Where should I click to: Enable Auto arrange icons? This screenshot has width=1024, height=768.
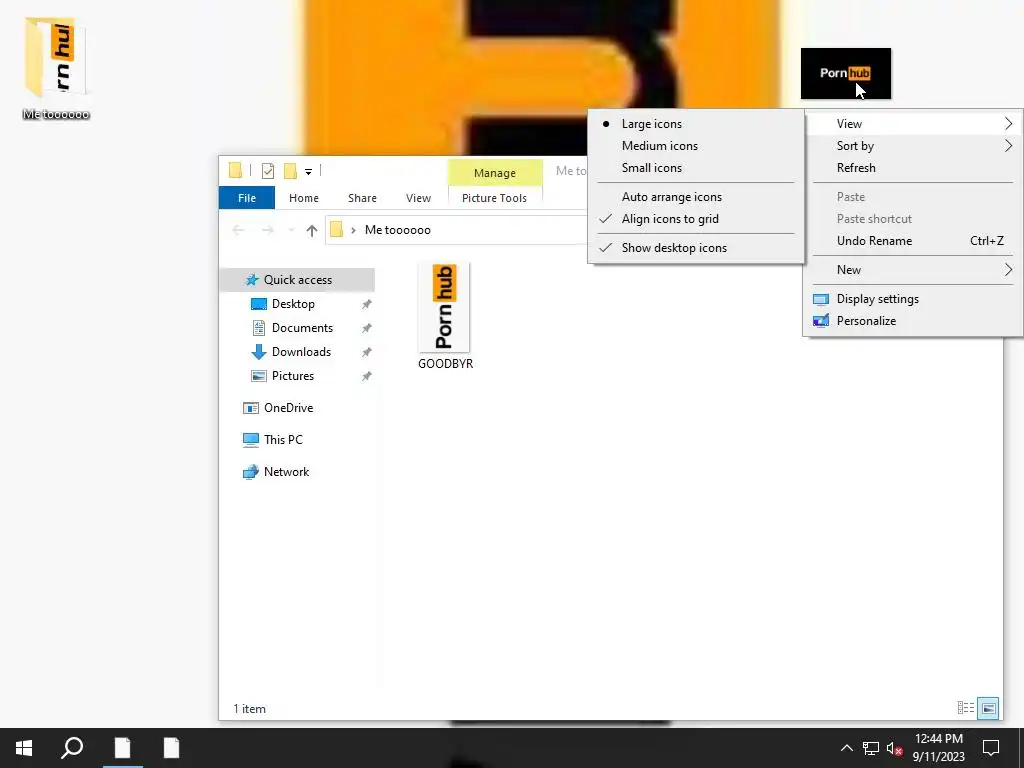(x=696, y=197)
